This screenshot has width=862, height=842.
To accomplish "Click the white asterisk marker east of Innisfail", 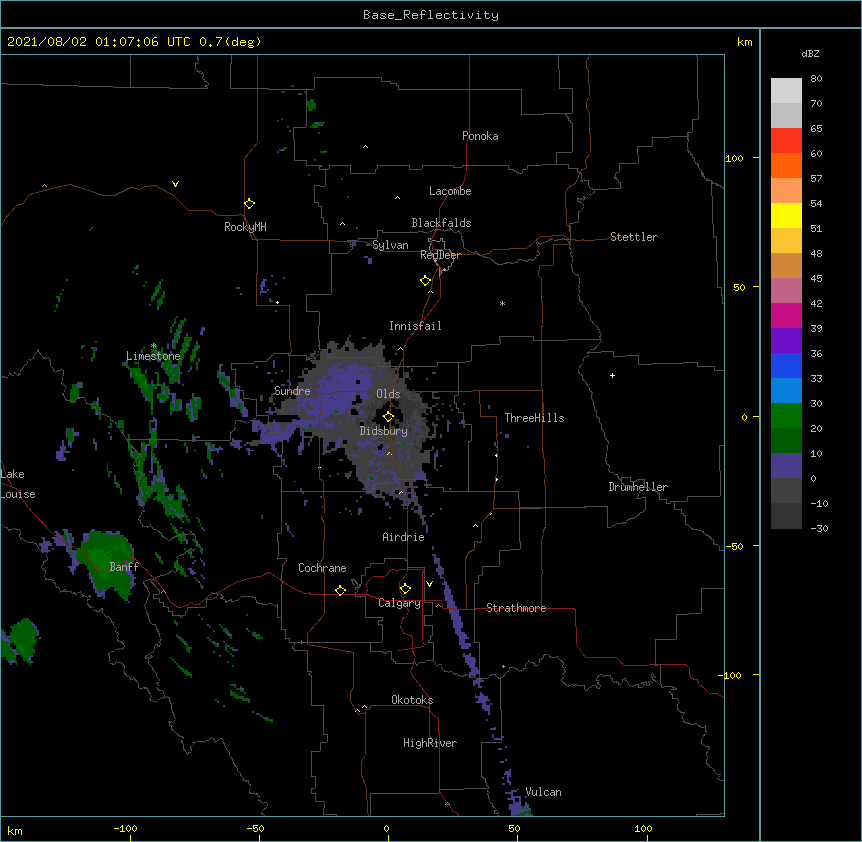I will pyautogui.click(x=502, y=303).
